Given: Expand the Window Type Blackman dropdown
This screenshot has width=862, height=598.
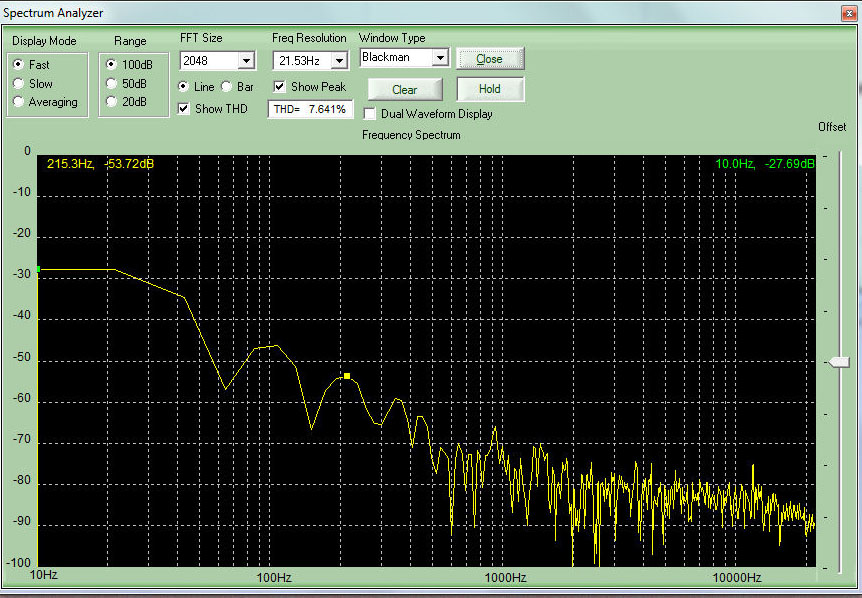Looking at the screenshot, I should click(439, 58).
